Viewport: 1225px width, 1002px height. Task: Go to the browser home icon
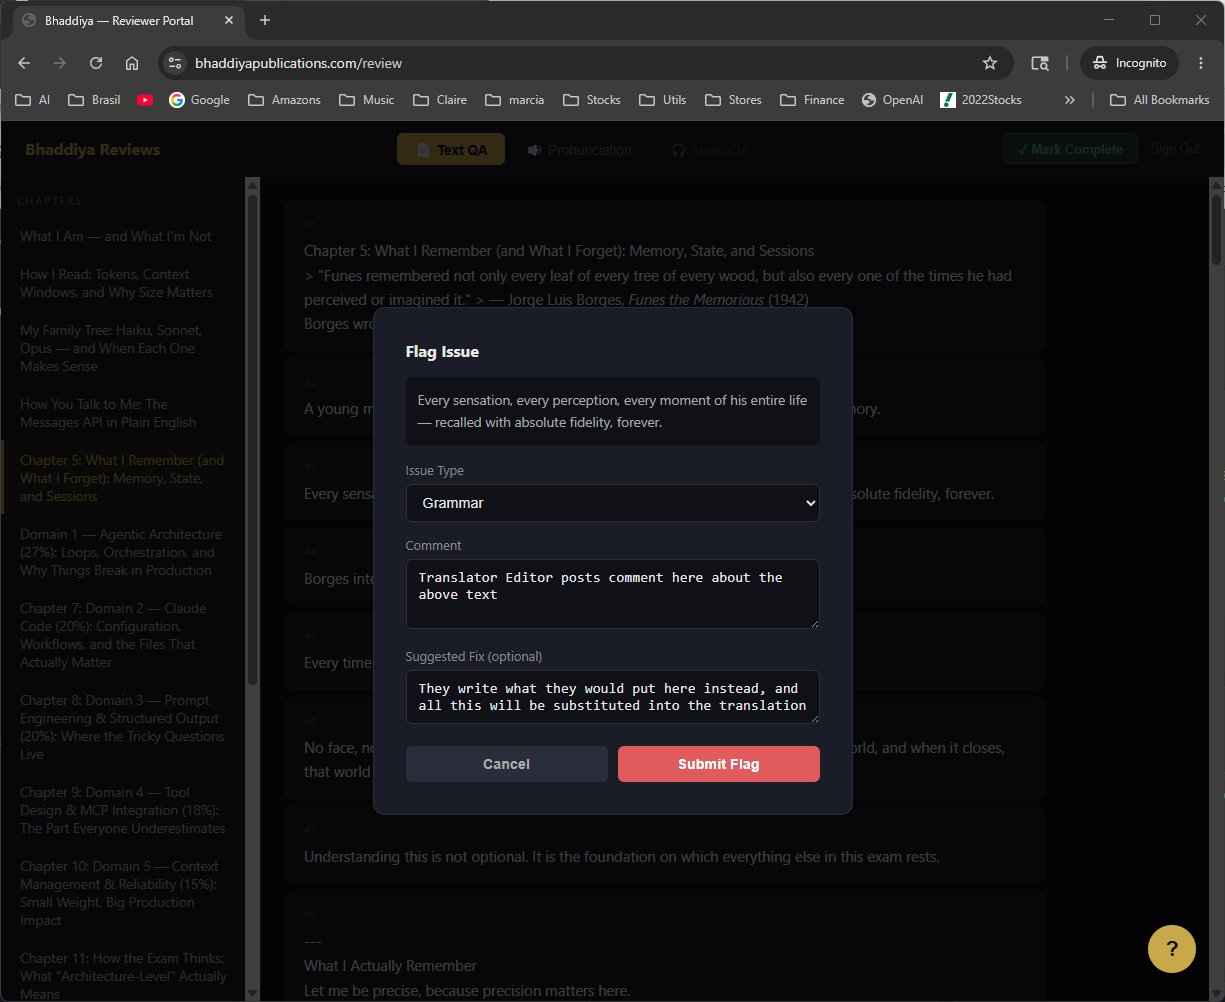132,63
